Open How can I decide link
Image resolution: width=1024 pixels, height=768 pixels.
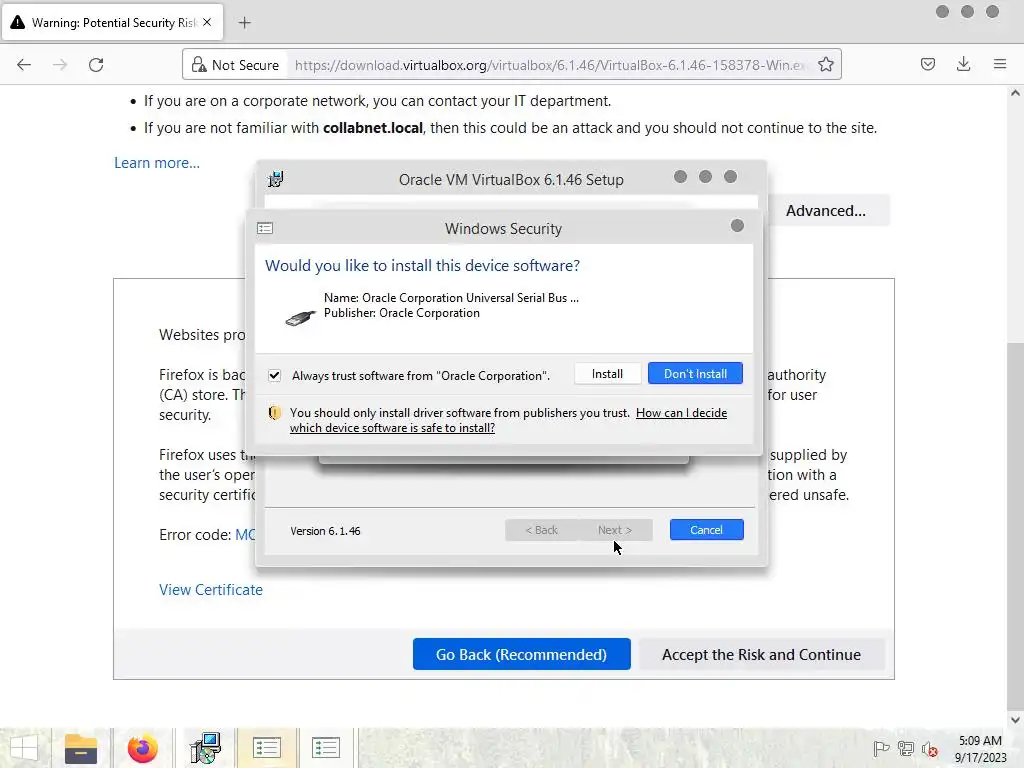click(x=681, y=413)
